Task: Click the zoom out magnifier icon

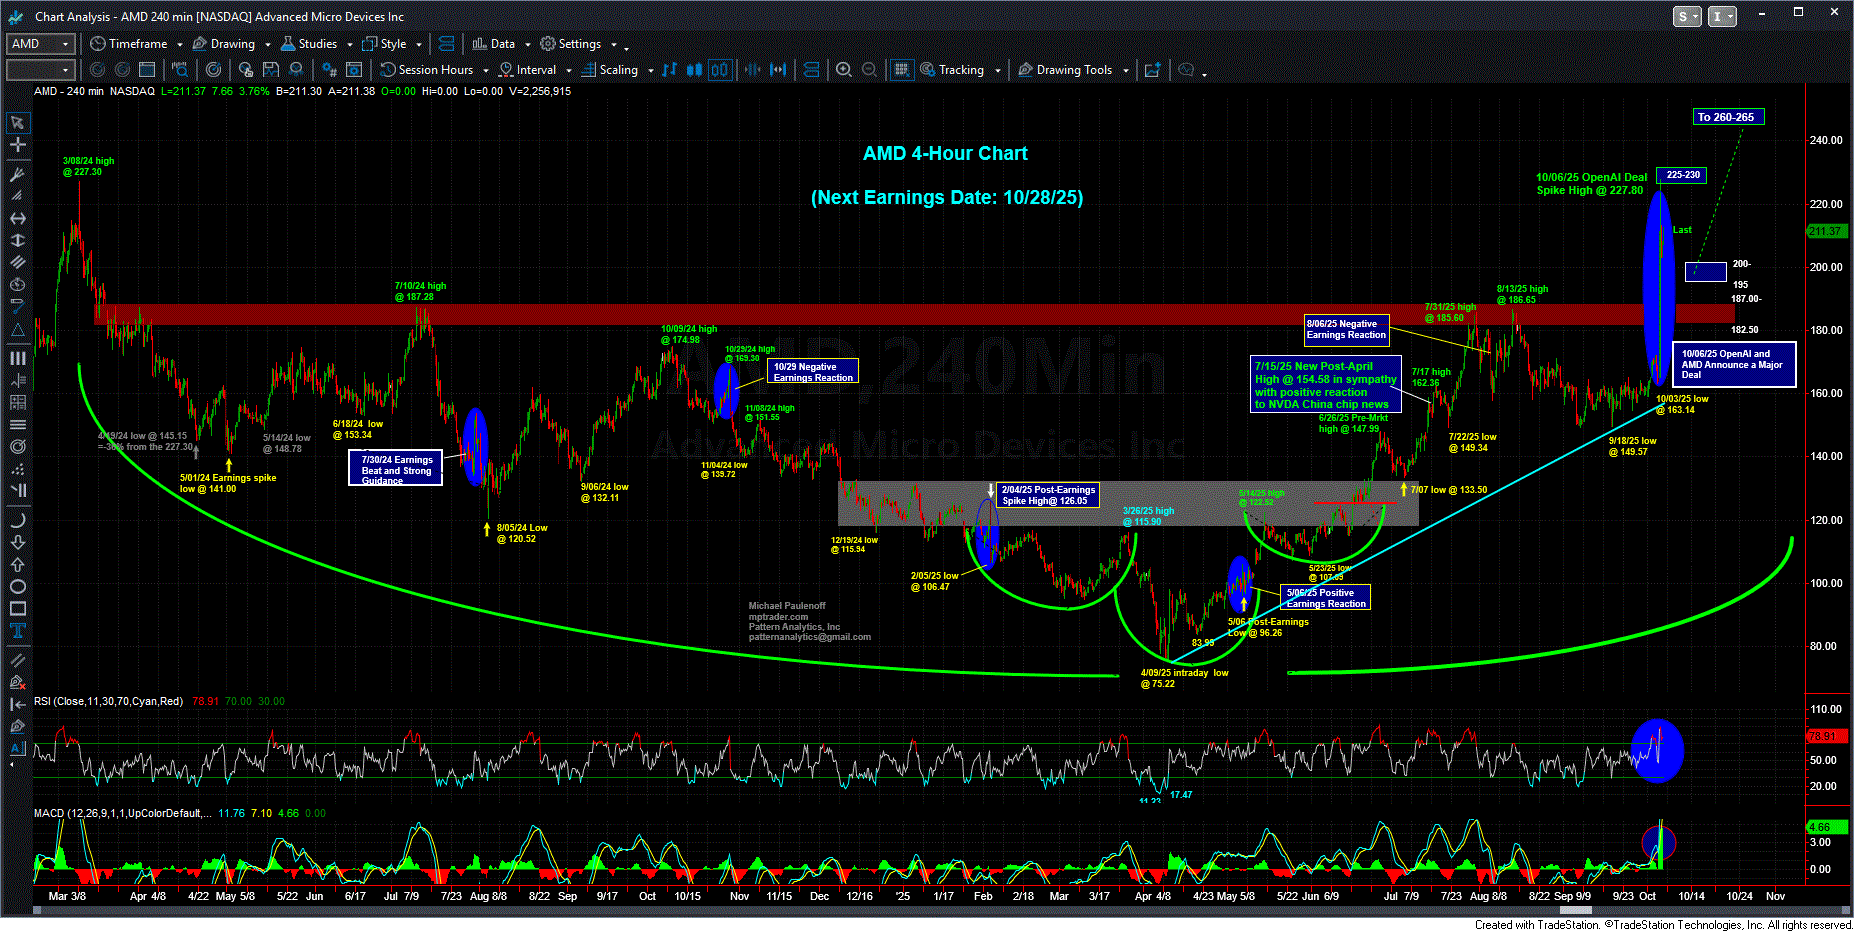Action: tap(869, 70)
